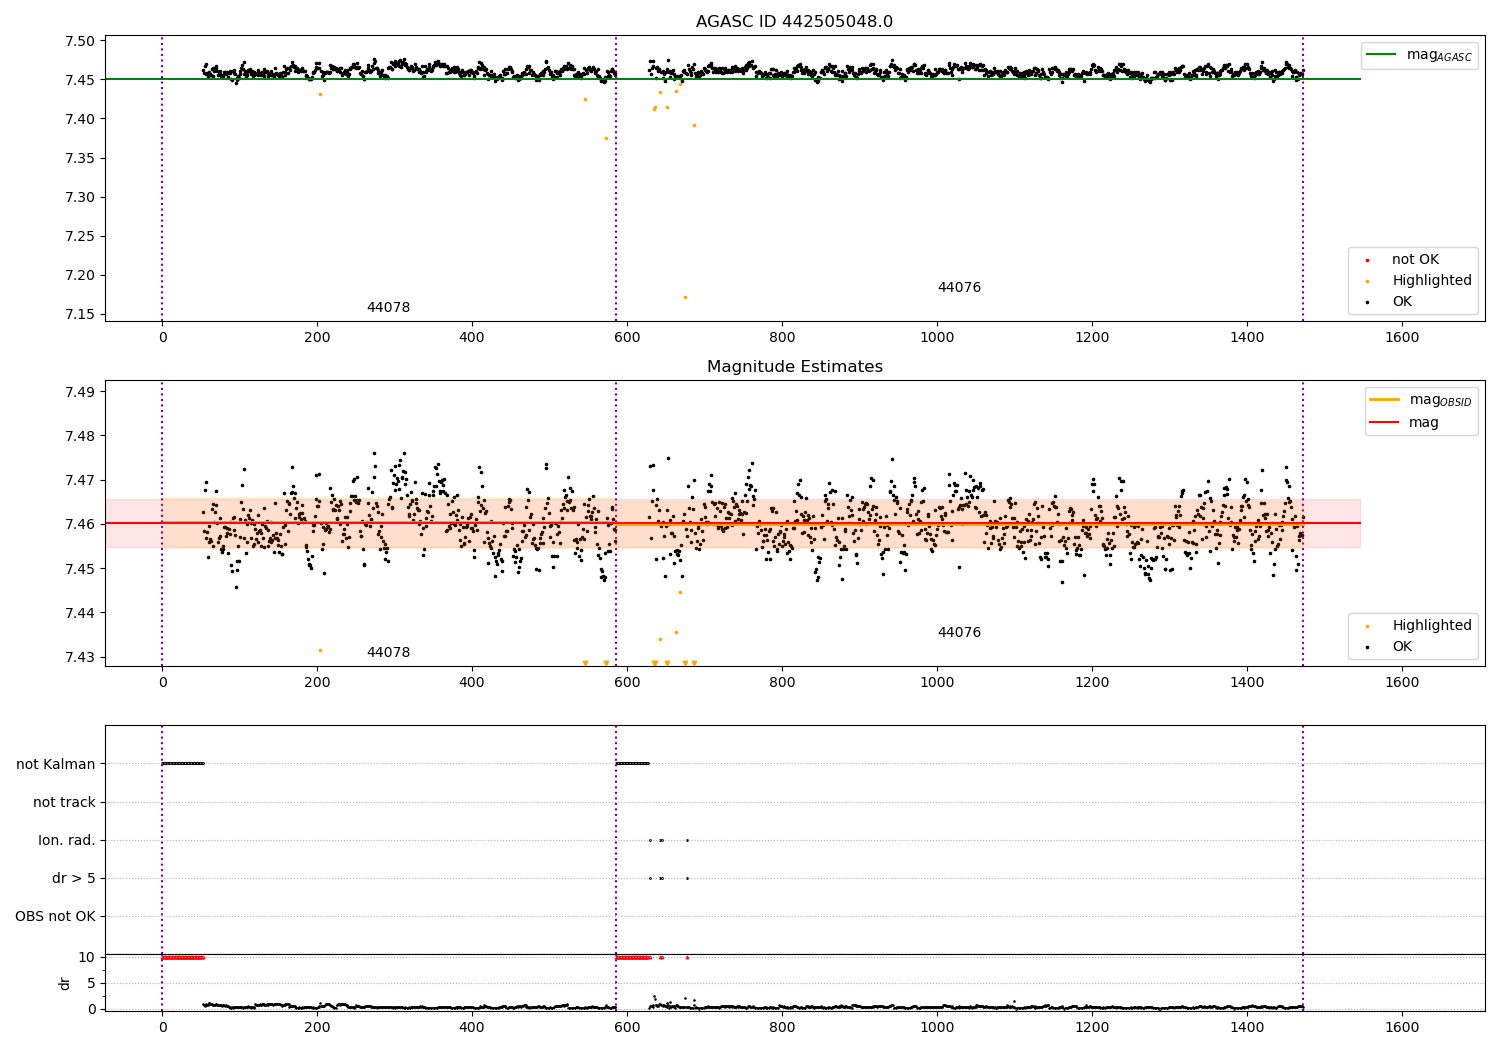Click the 7.15 tick label on top plot
Screen dimensions: 1500x1050
point(80,315)
